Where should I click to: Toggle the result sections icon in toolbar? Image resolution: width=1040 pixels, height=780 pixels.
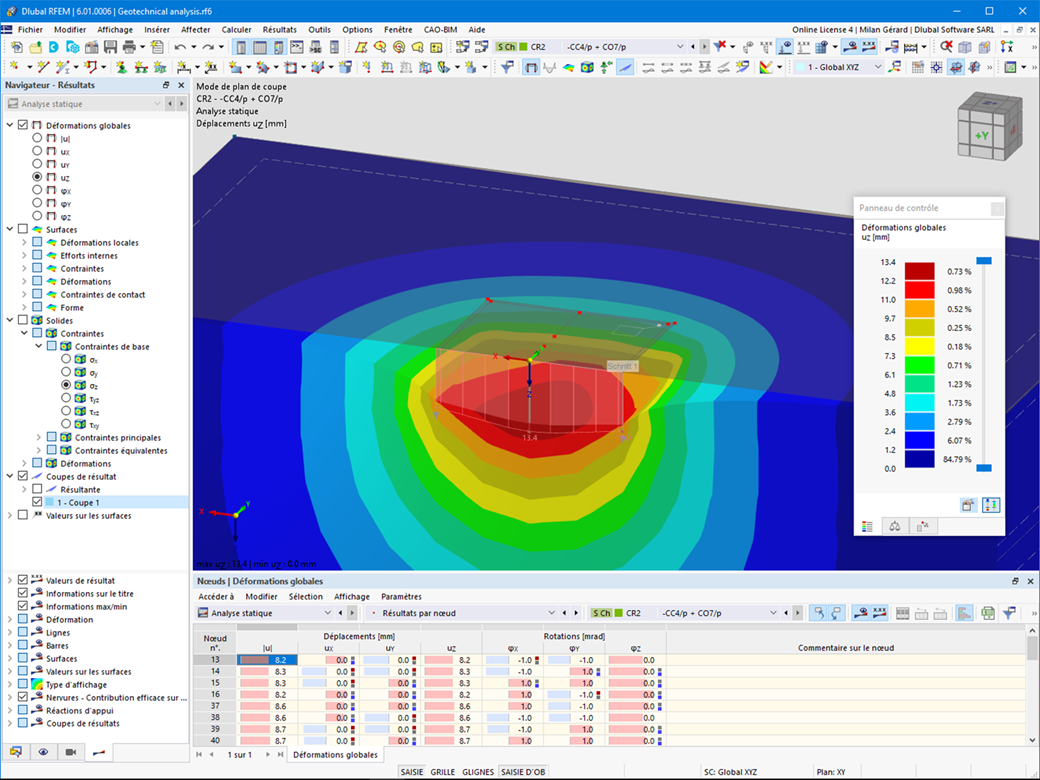(x=625, y=67)
